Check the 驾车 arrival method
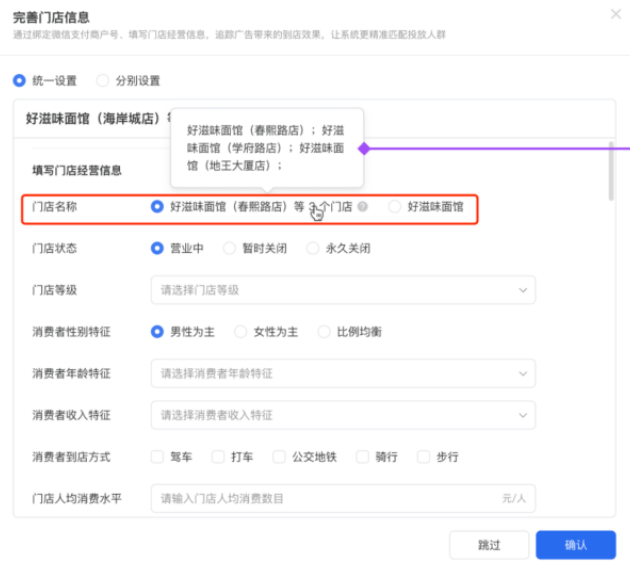The width and height of the screenshot is (630, 568). (x=157, y=456)
